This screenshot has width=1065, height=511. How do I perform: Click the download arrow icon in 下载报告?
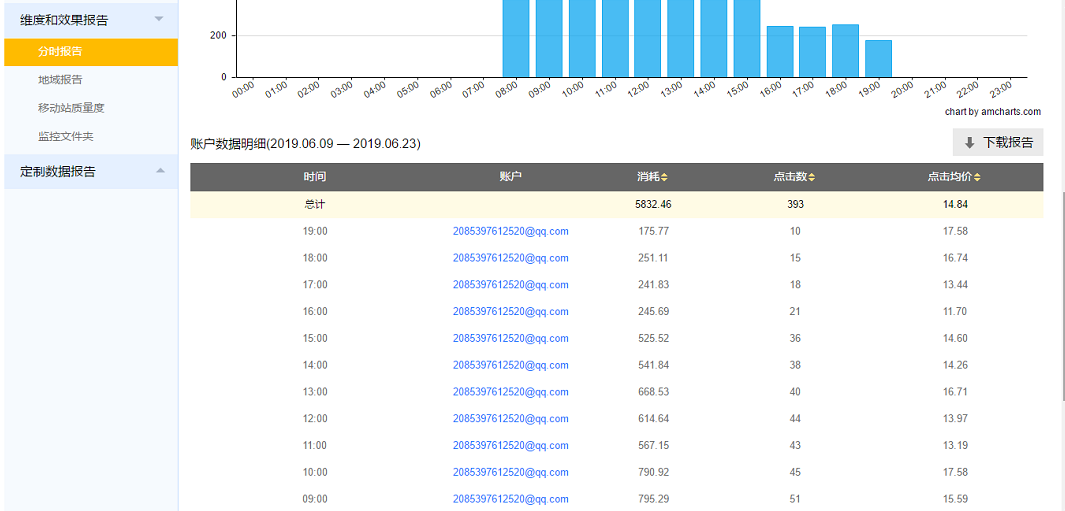969,143
